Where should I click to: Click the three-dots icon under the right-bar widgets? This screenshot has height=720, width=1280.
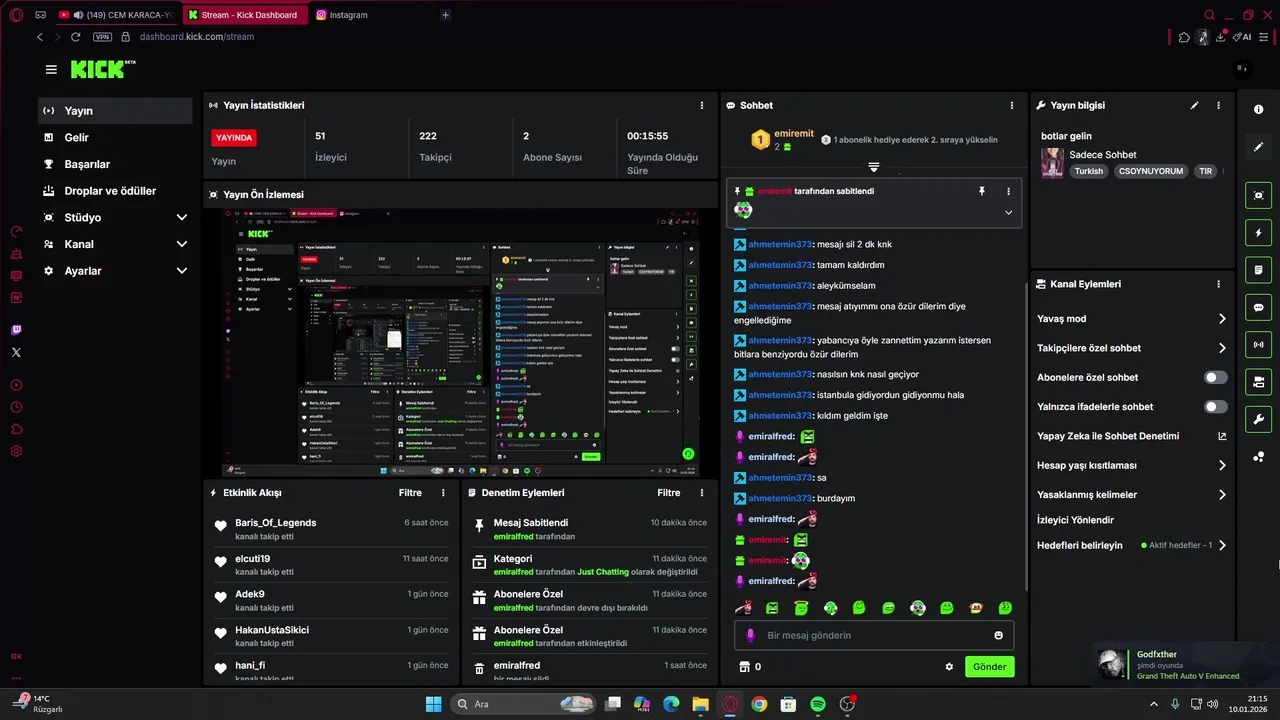(1258, 457)
